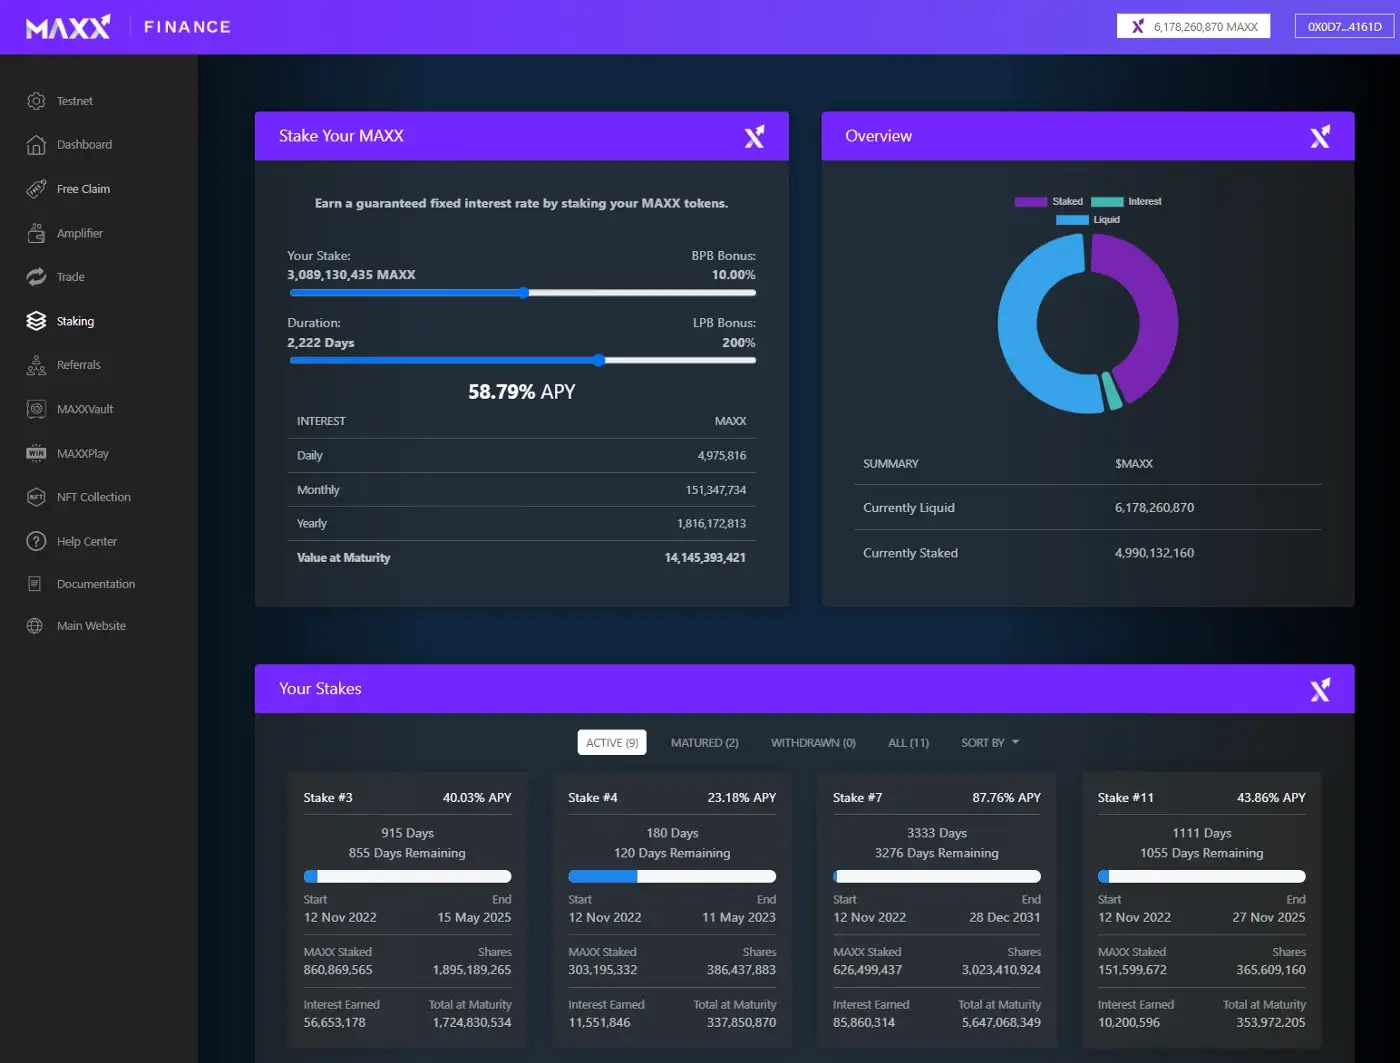
Task: Open the MAXXVault safe icon
Action: pyautogui.click(x=36, y=409)
